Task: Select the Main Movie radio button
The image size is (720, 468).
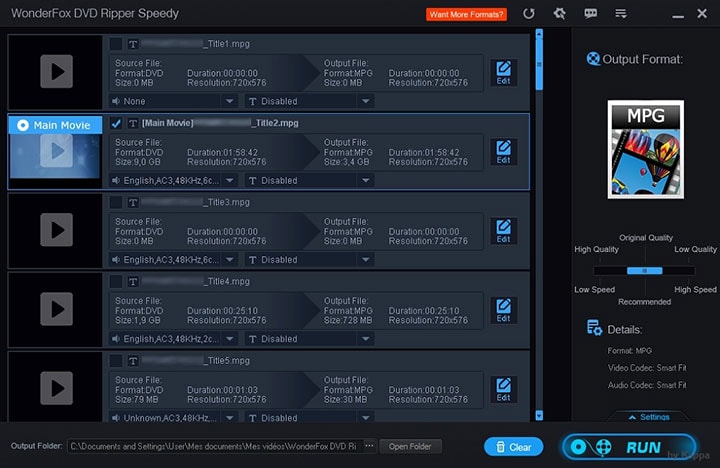Action: point(23,125)
